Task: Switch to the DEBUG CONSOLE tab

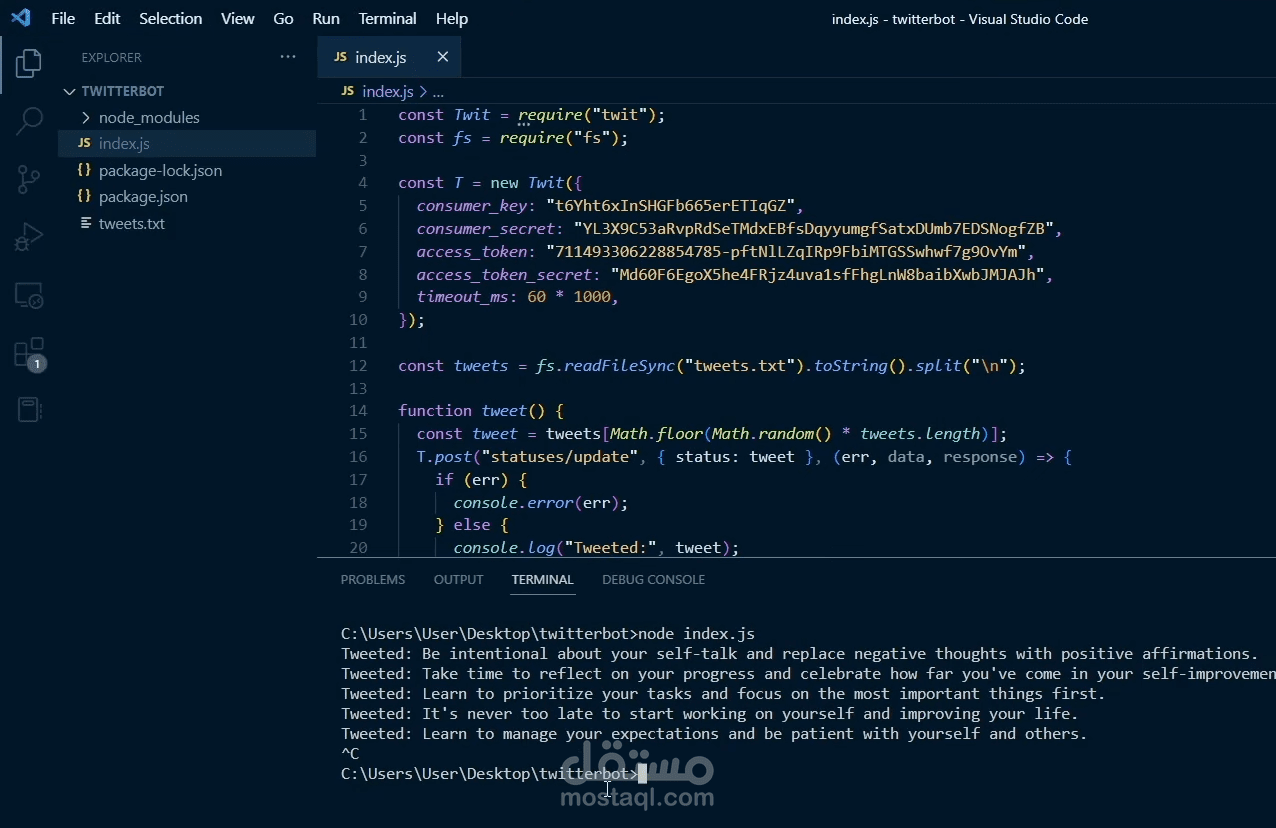Action: (653, 579)
